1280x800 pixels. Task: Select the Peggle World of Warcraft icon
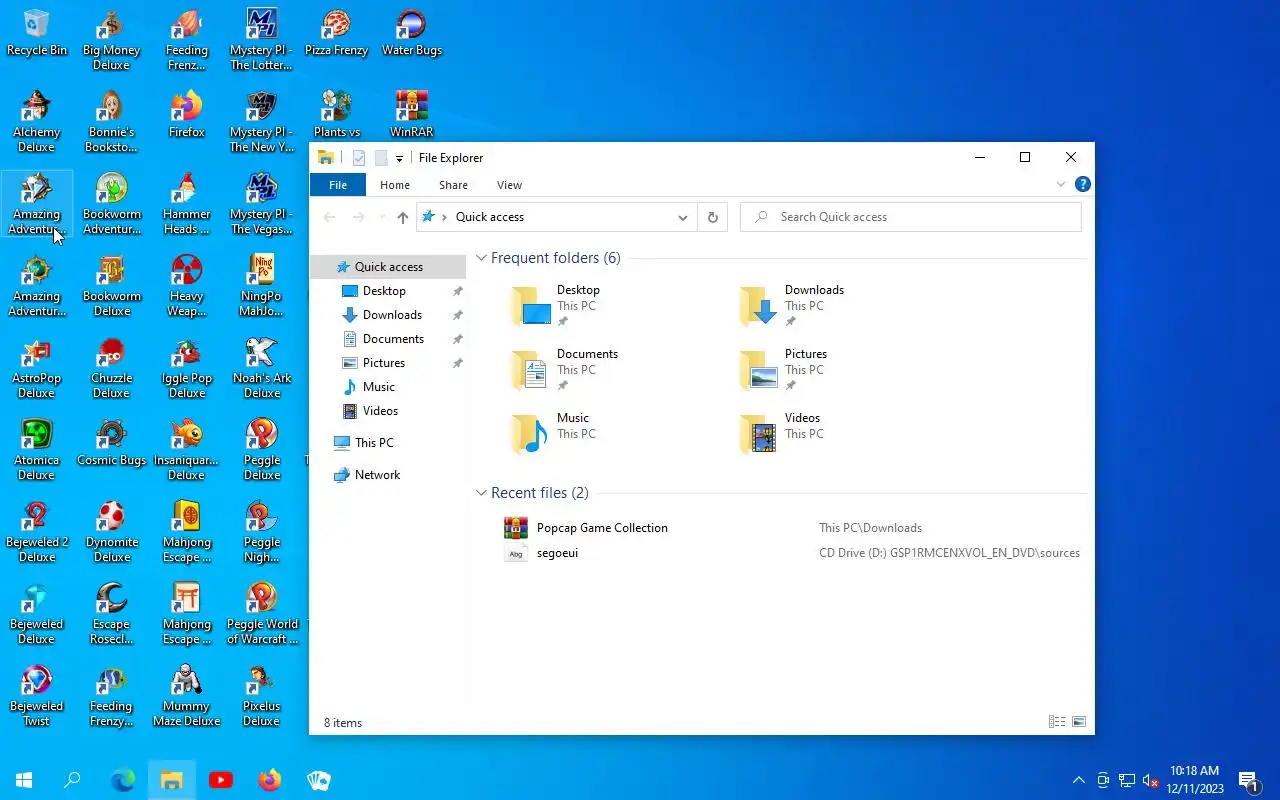click(x=261, y=614)
